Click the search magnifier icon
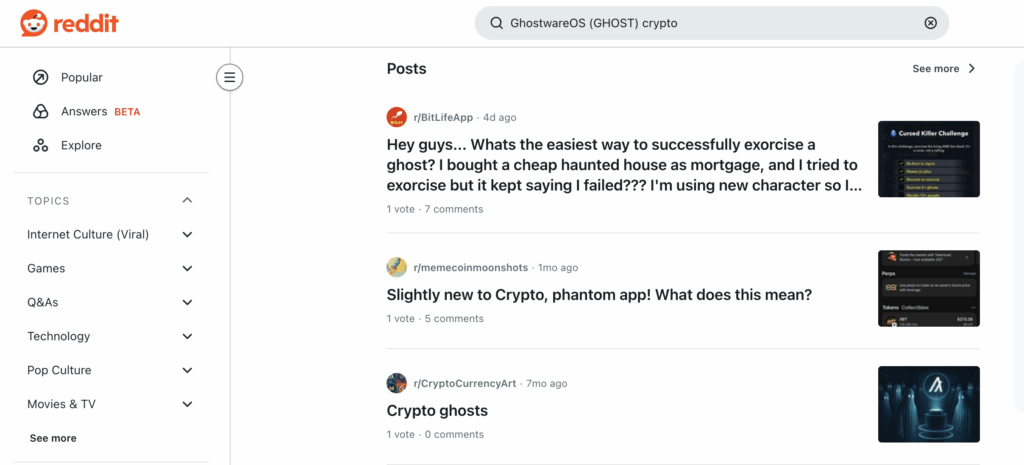 (496, 23)
